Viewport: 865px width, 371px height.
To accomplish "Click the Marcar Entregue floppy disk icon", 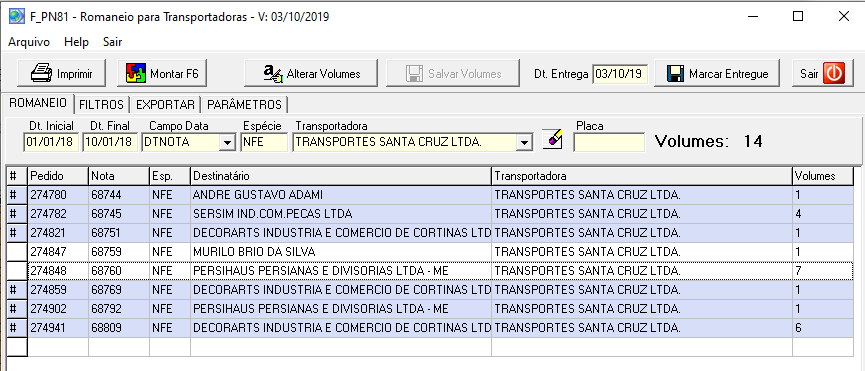I will [675, 73].
